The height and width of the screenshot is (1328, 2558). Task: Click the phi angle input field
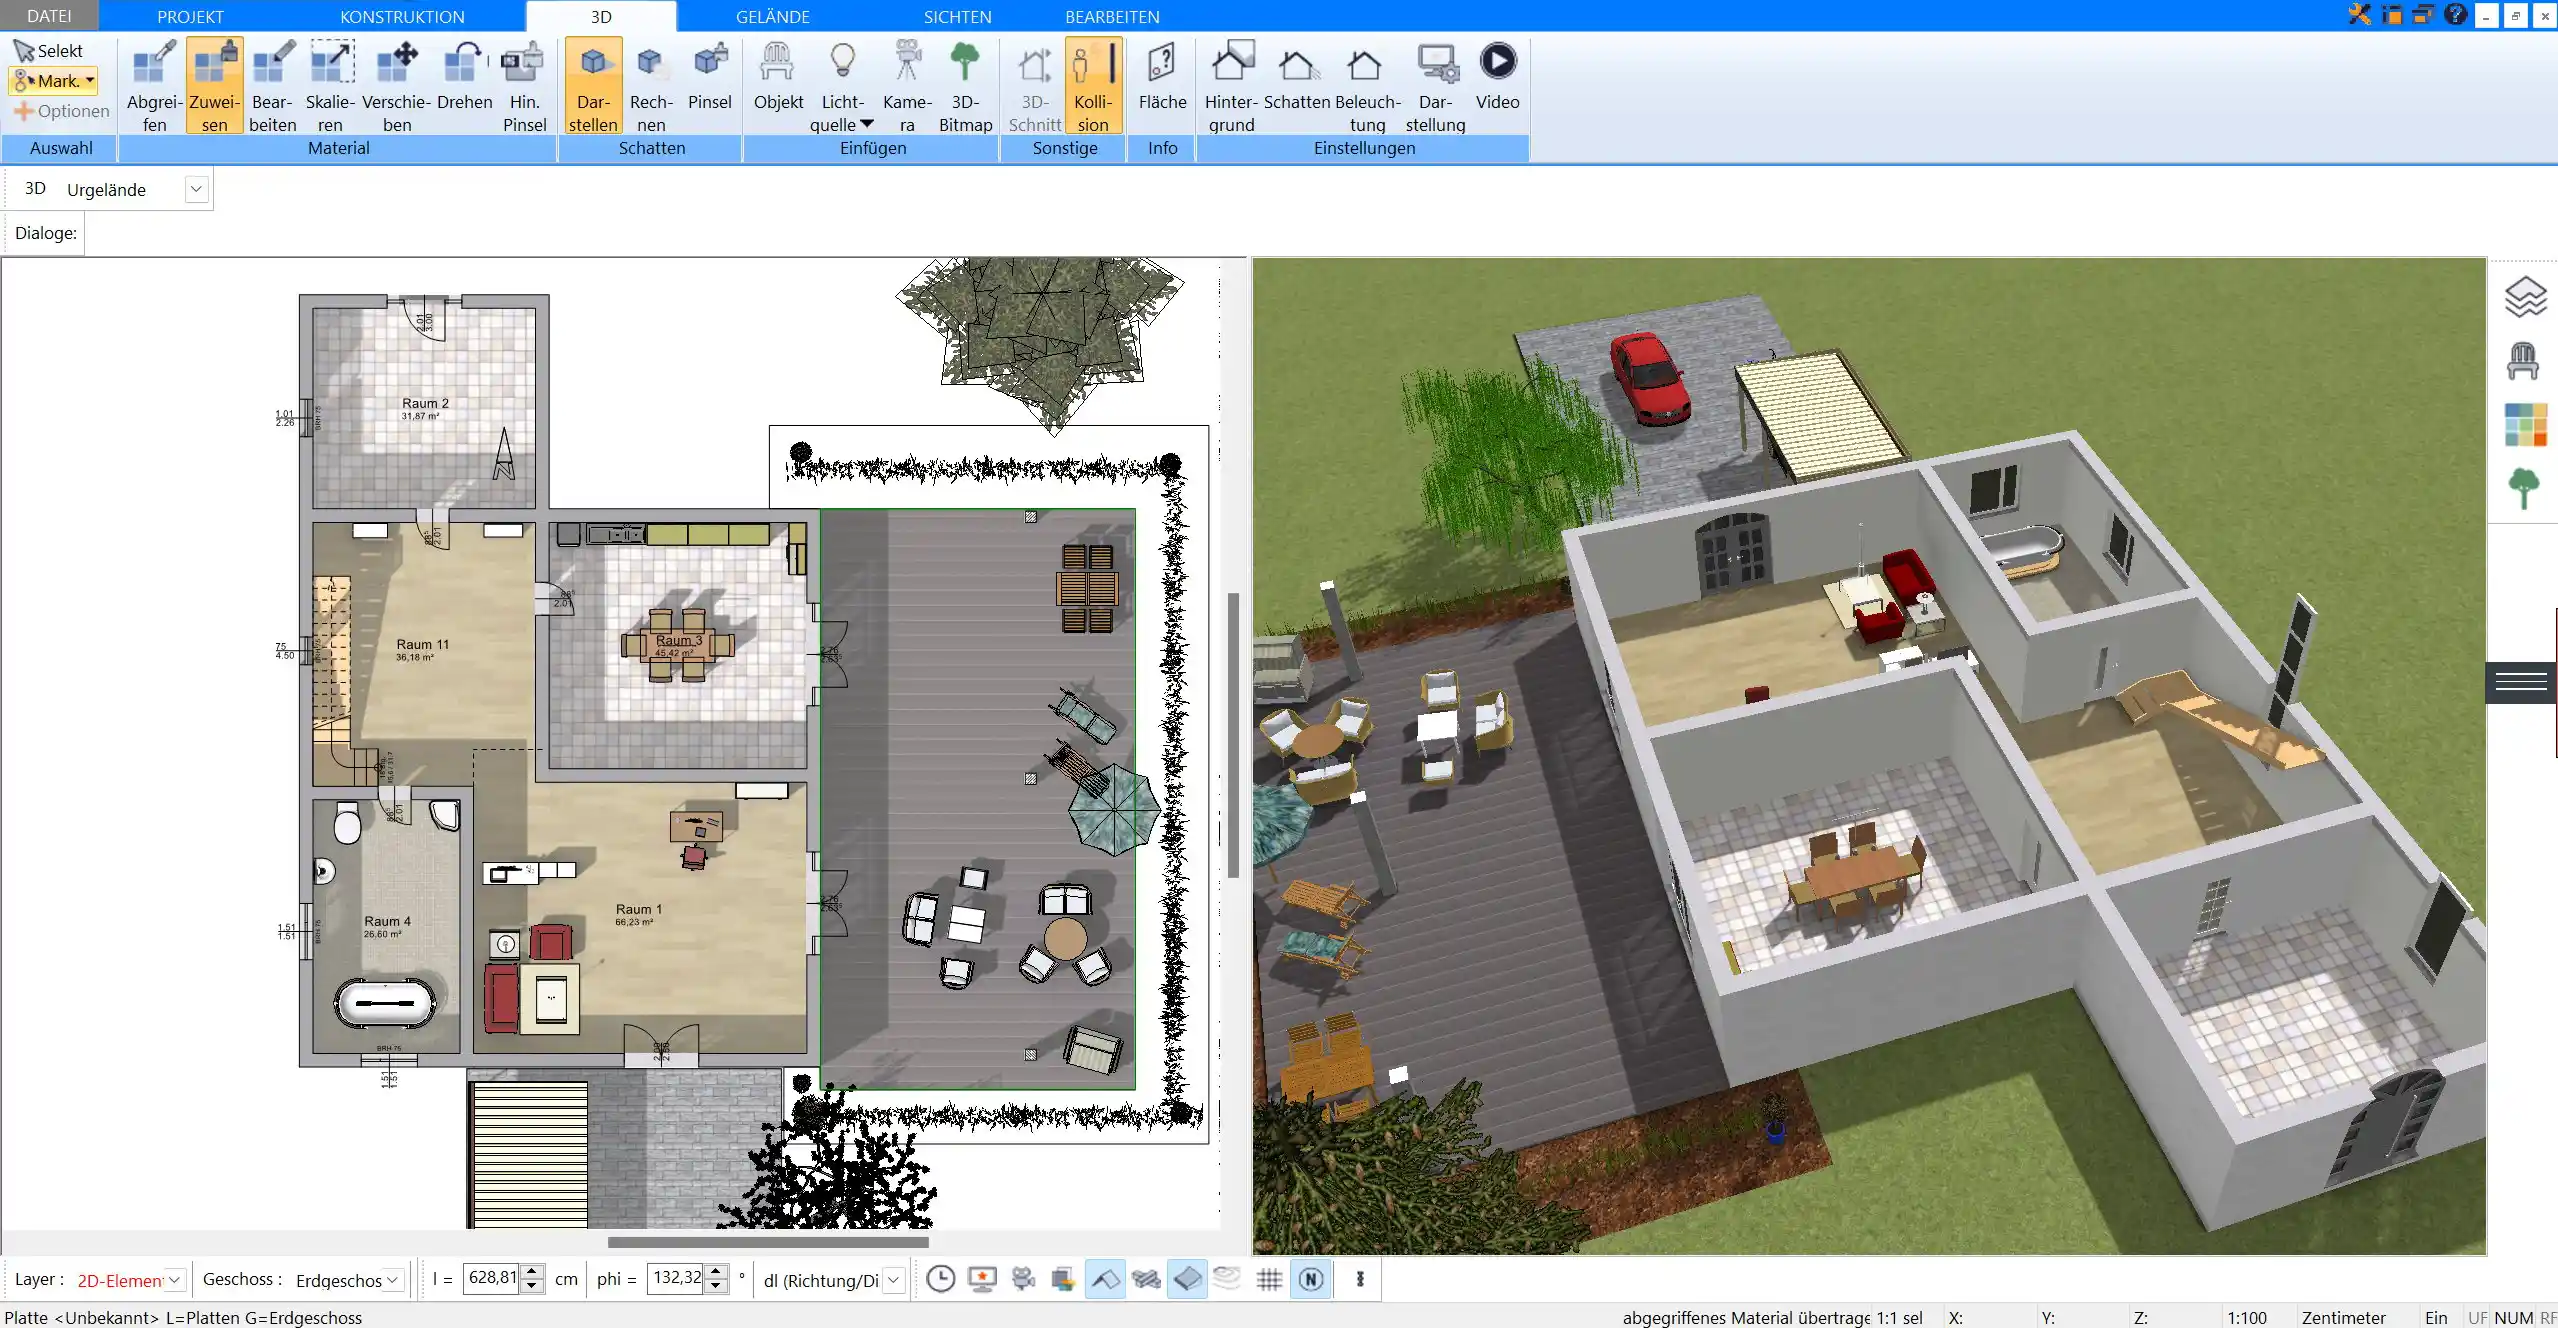(676, 1278)
